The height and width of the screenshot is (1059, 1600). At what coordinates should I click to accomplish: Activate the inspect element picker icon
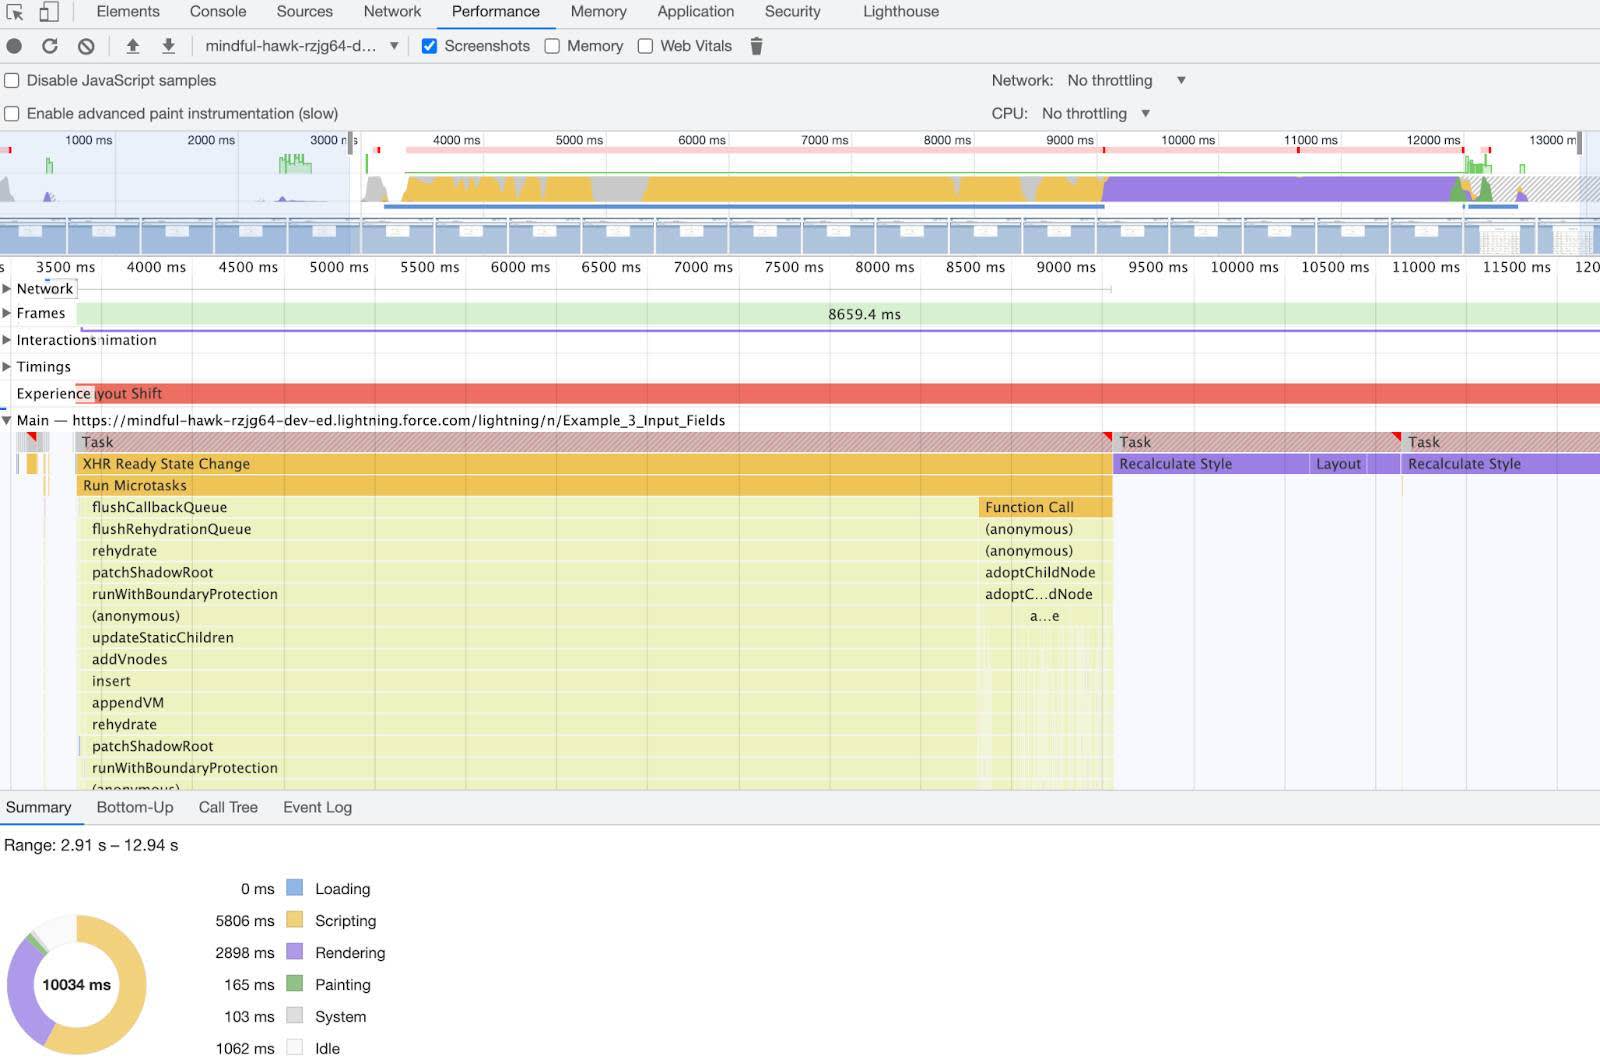click(x=15, y=12)
